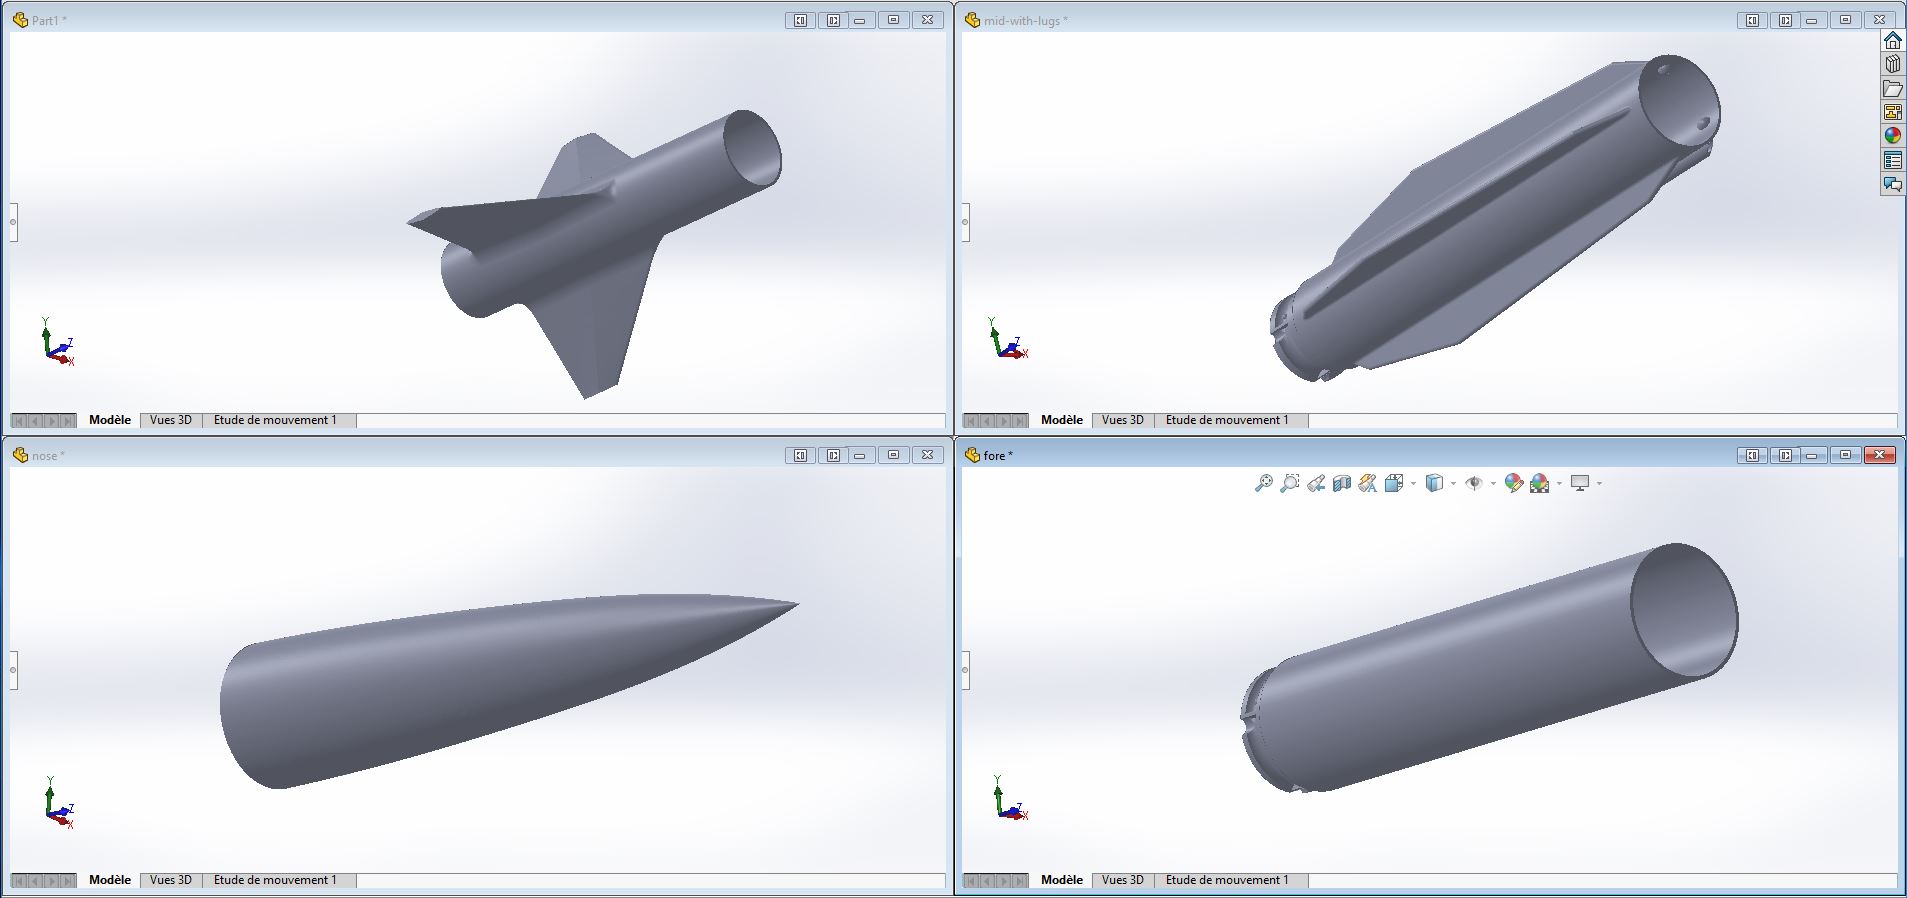Expand the Display Style dropdown arrow
Image resolution: width=1907 pixels, height=898 pixels.
(x=1453, y=484)
